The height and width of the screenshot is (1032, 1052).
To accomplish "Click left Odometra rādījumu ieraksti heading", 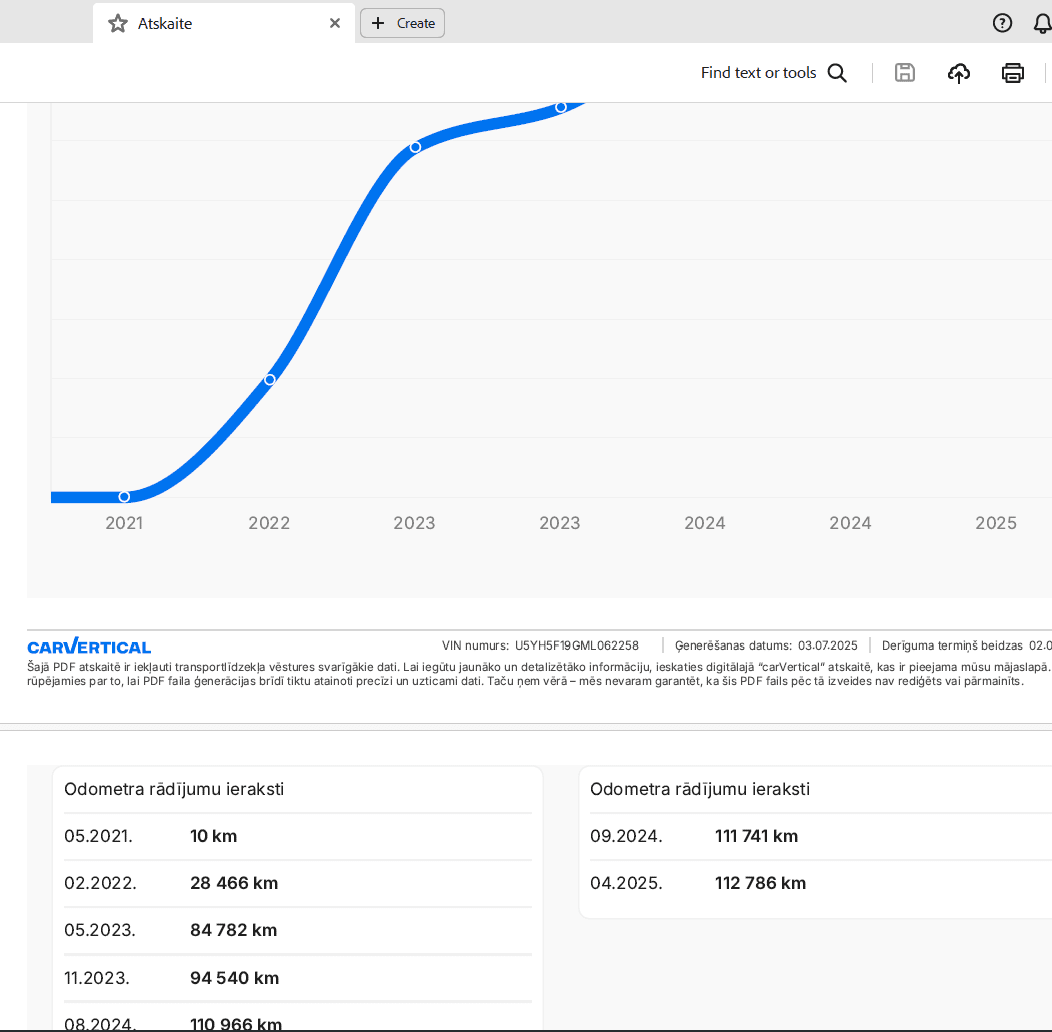I will point(174,789).
